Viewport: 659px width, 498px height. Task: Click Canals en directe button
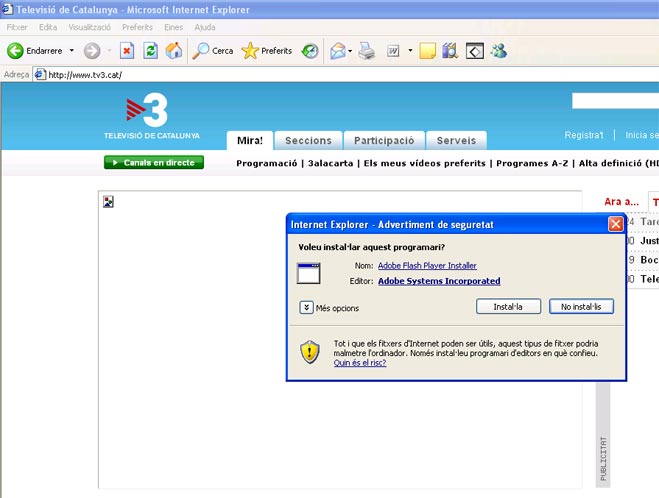tap(154, 163)
